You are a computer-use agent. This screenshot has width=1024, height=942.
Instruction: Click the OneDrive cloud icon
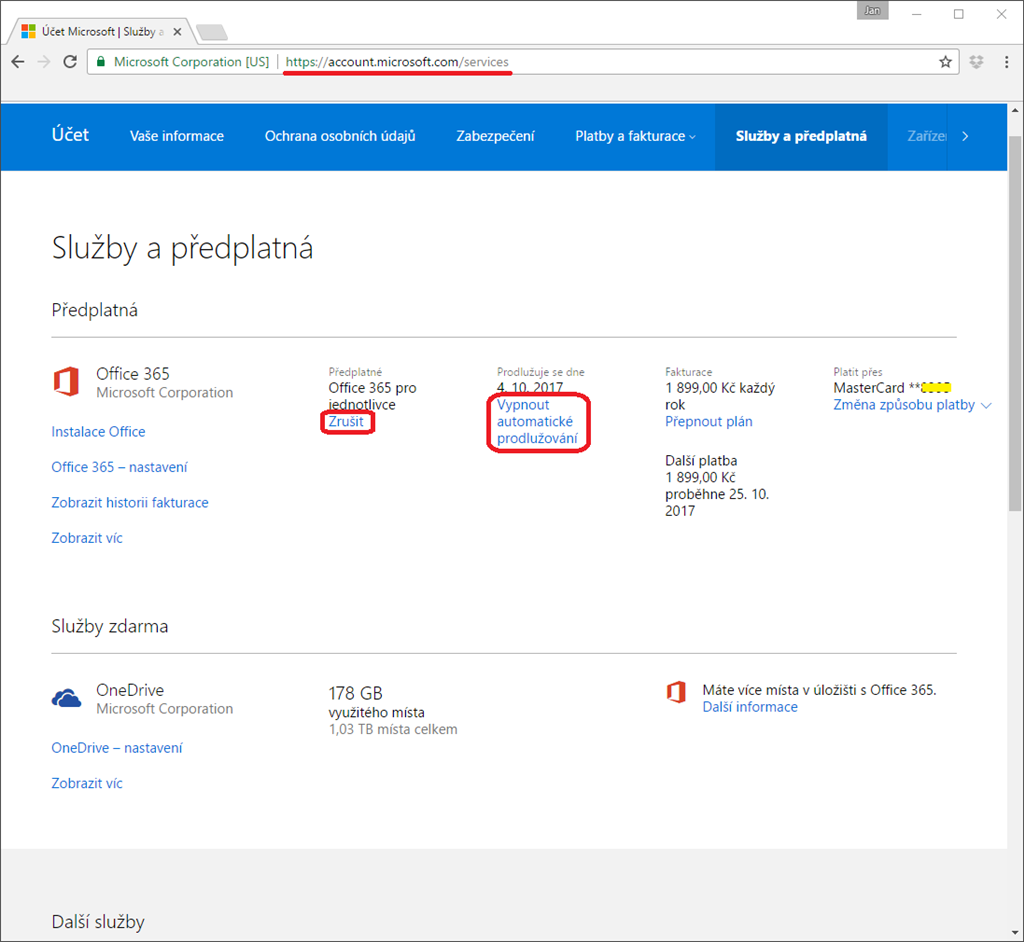point(66,698)
